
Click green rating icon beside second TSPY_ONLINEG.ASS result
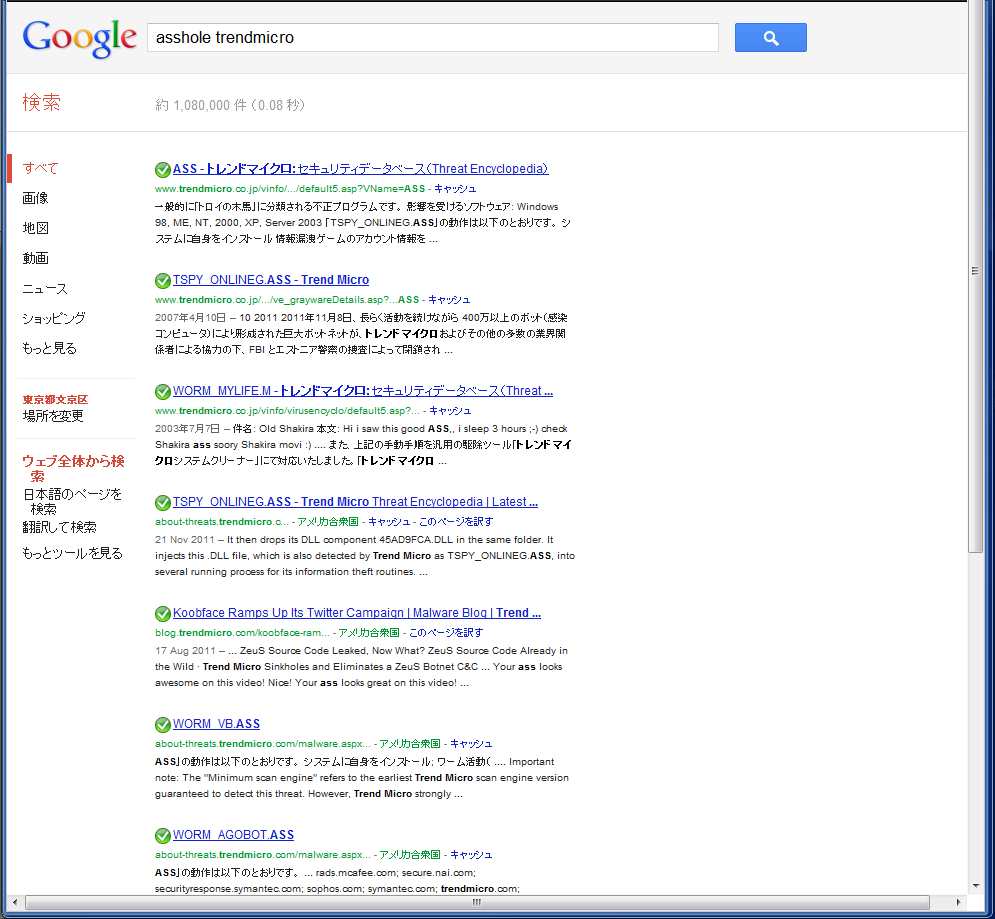(163, 502)
